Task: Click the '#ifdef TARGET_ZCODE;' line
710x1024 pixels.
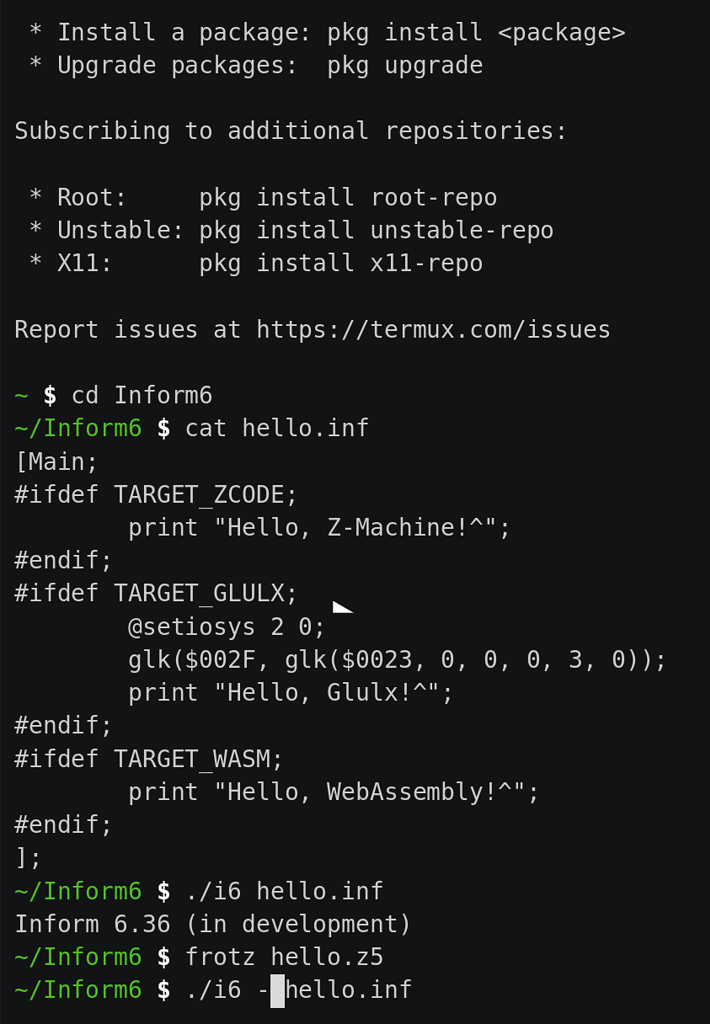Action: pyautogui.click(x=155, y=495)
